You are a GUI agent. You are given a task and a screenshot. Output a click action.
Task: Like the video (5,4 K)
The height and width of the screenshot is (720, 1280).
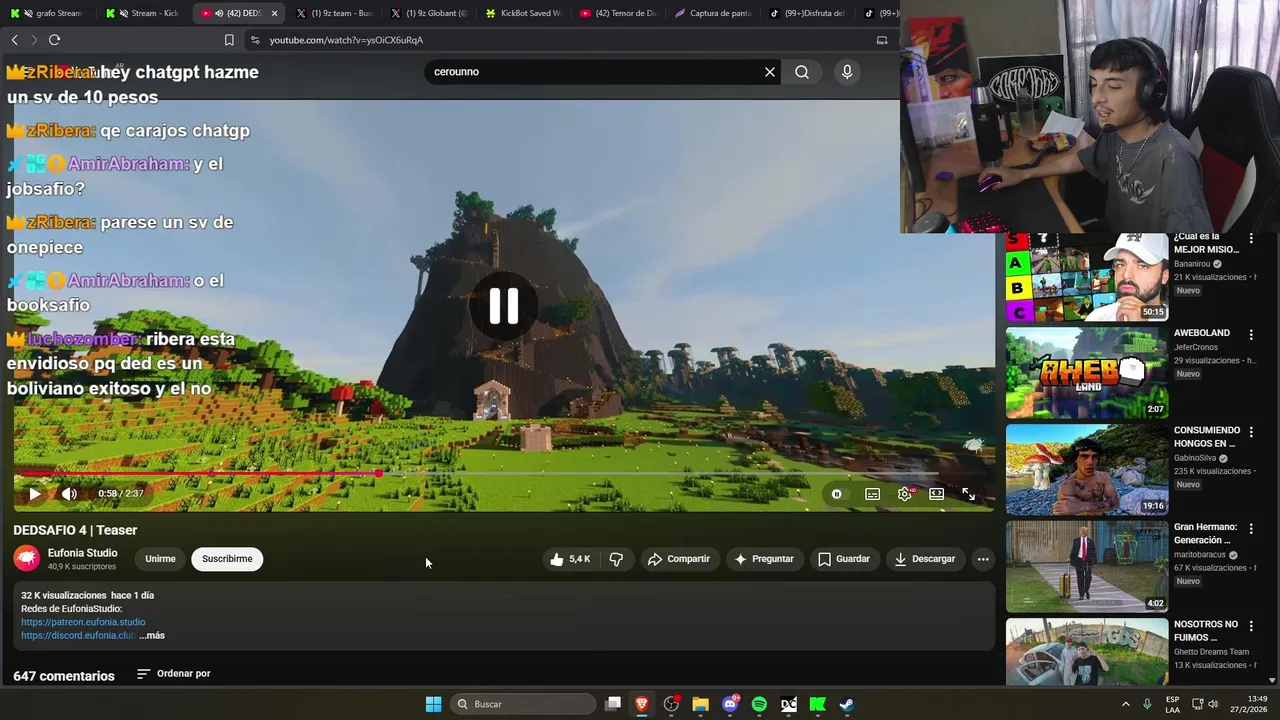tap(570, 559)
